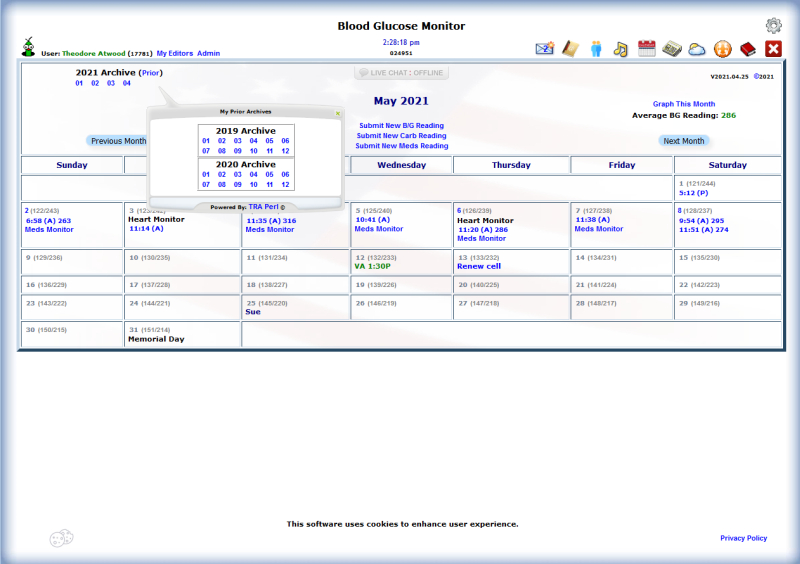Open the mail icon showing 2 new messages
The image size is (800, 564).
click(544, 49)
